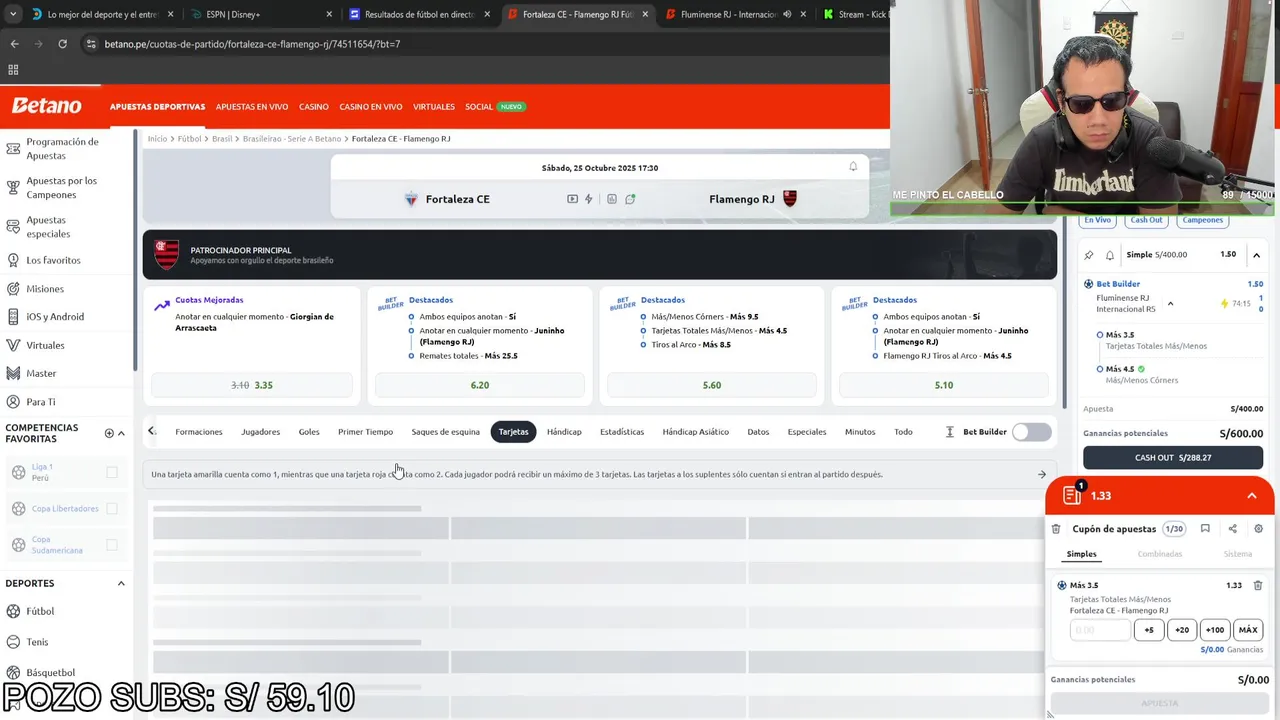
Task: Click the site info icon in address bar
Action: (91, 44)
